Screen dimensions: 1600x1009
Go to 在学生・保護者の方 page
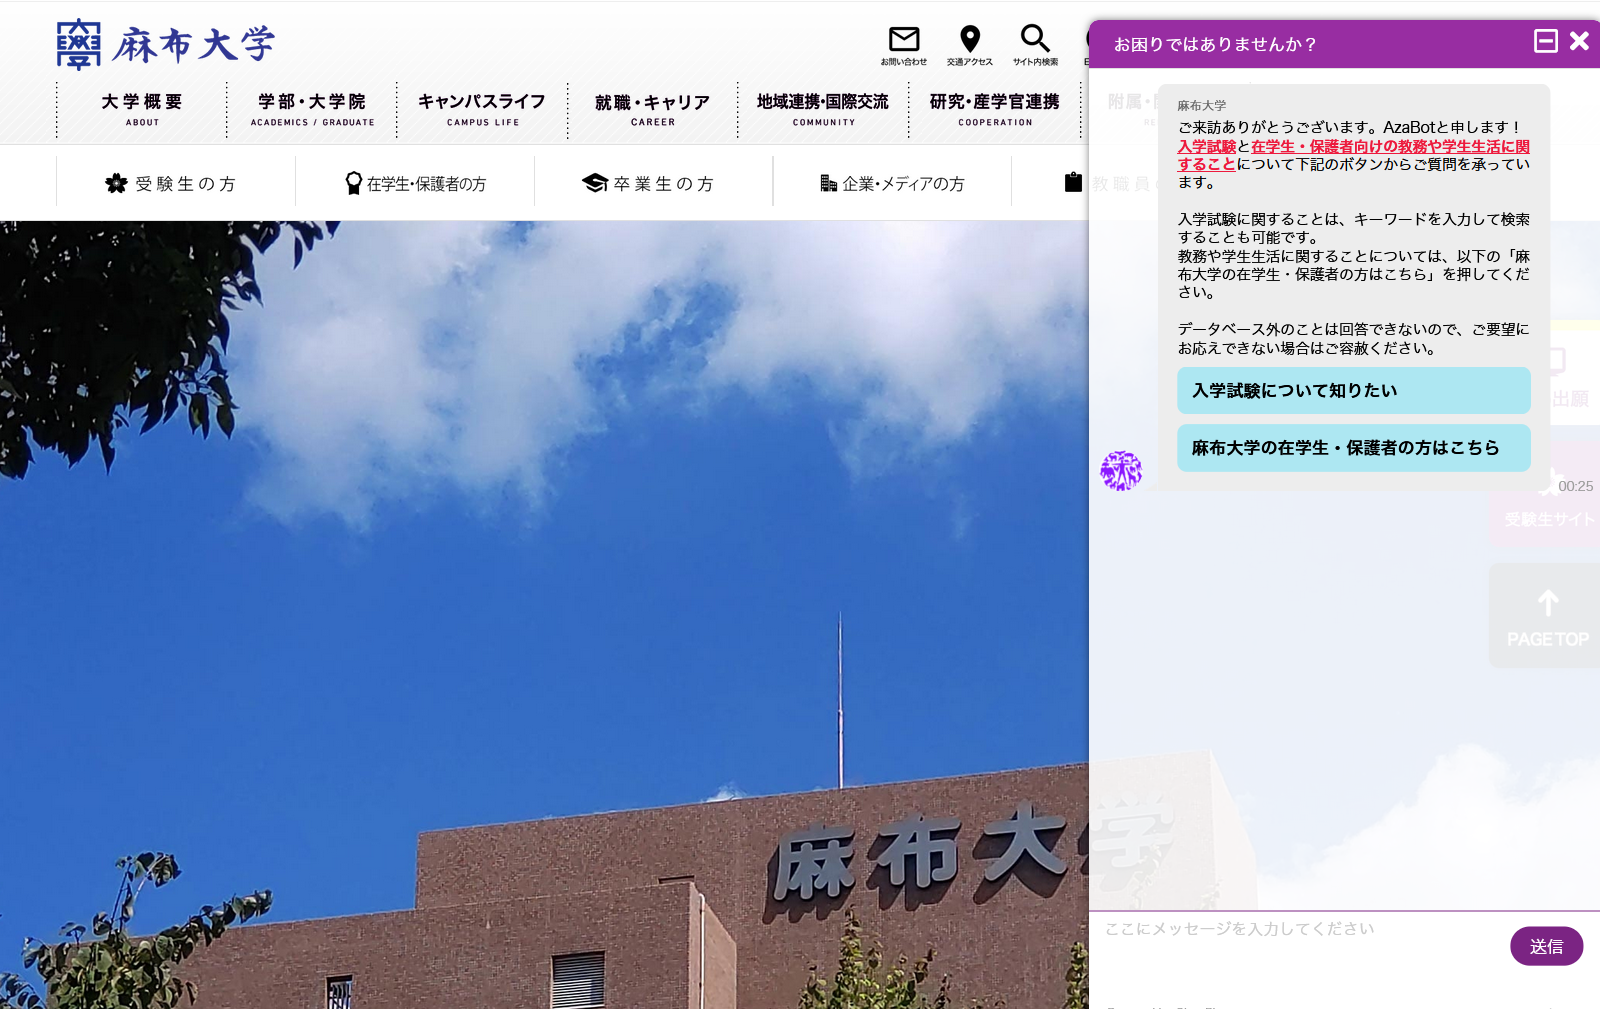point(415,183)
